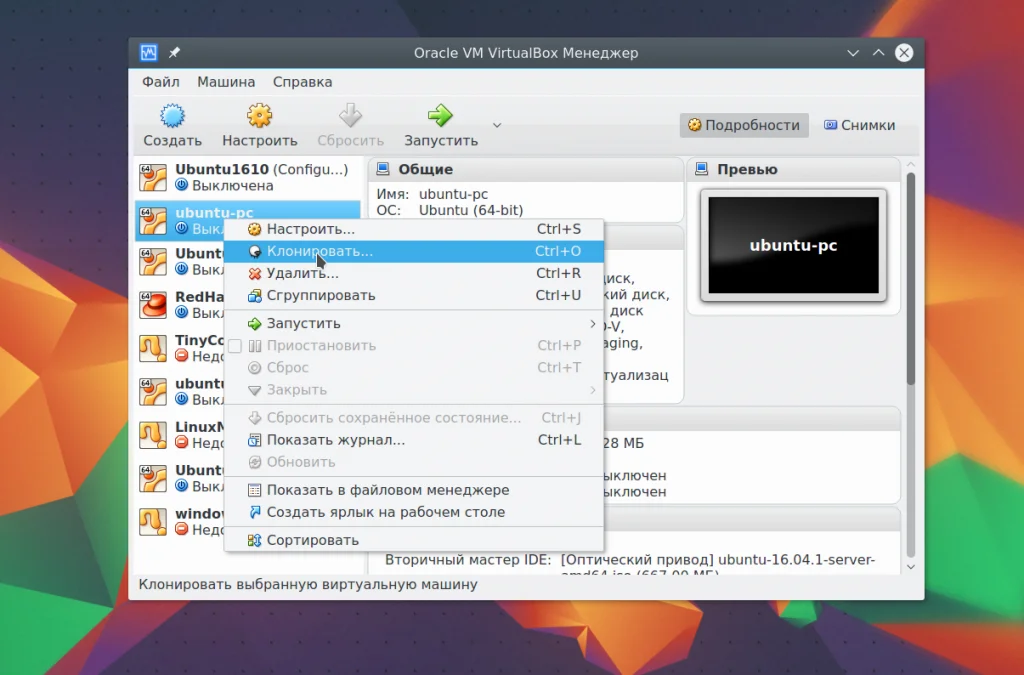Screen dimensions: 1024x675
Task: Click the Запустить green arrow toolbar icon
Action: point(440,116)
